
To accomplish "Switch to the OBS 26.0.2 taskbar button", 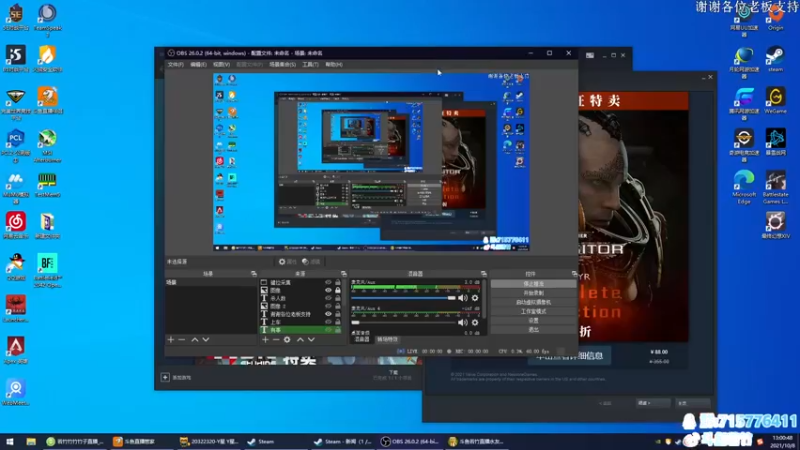I will 410,442.
